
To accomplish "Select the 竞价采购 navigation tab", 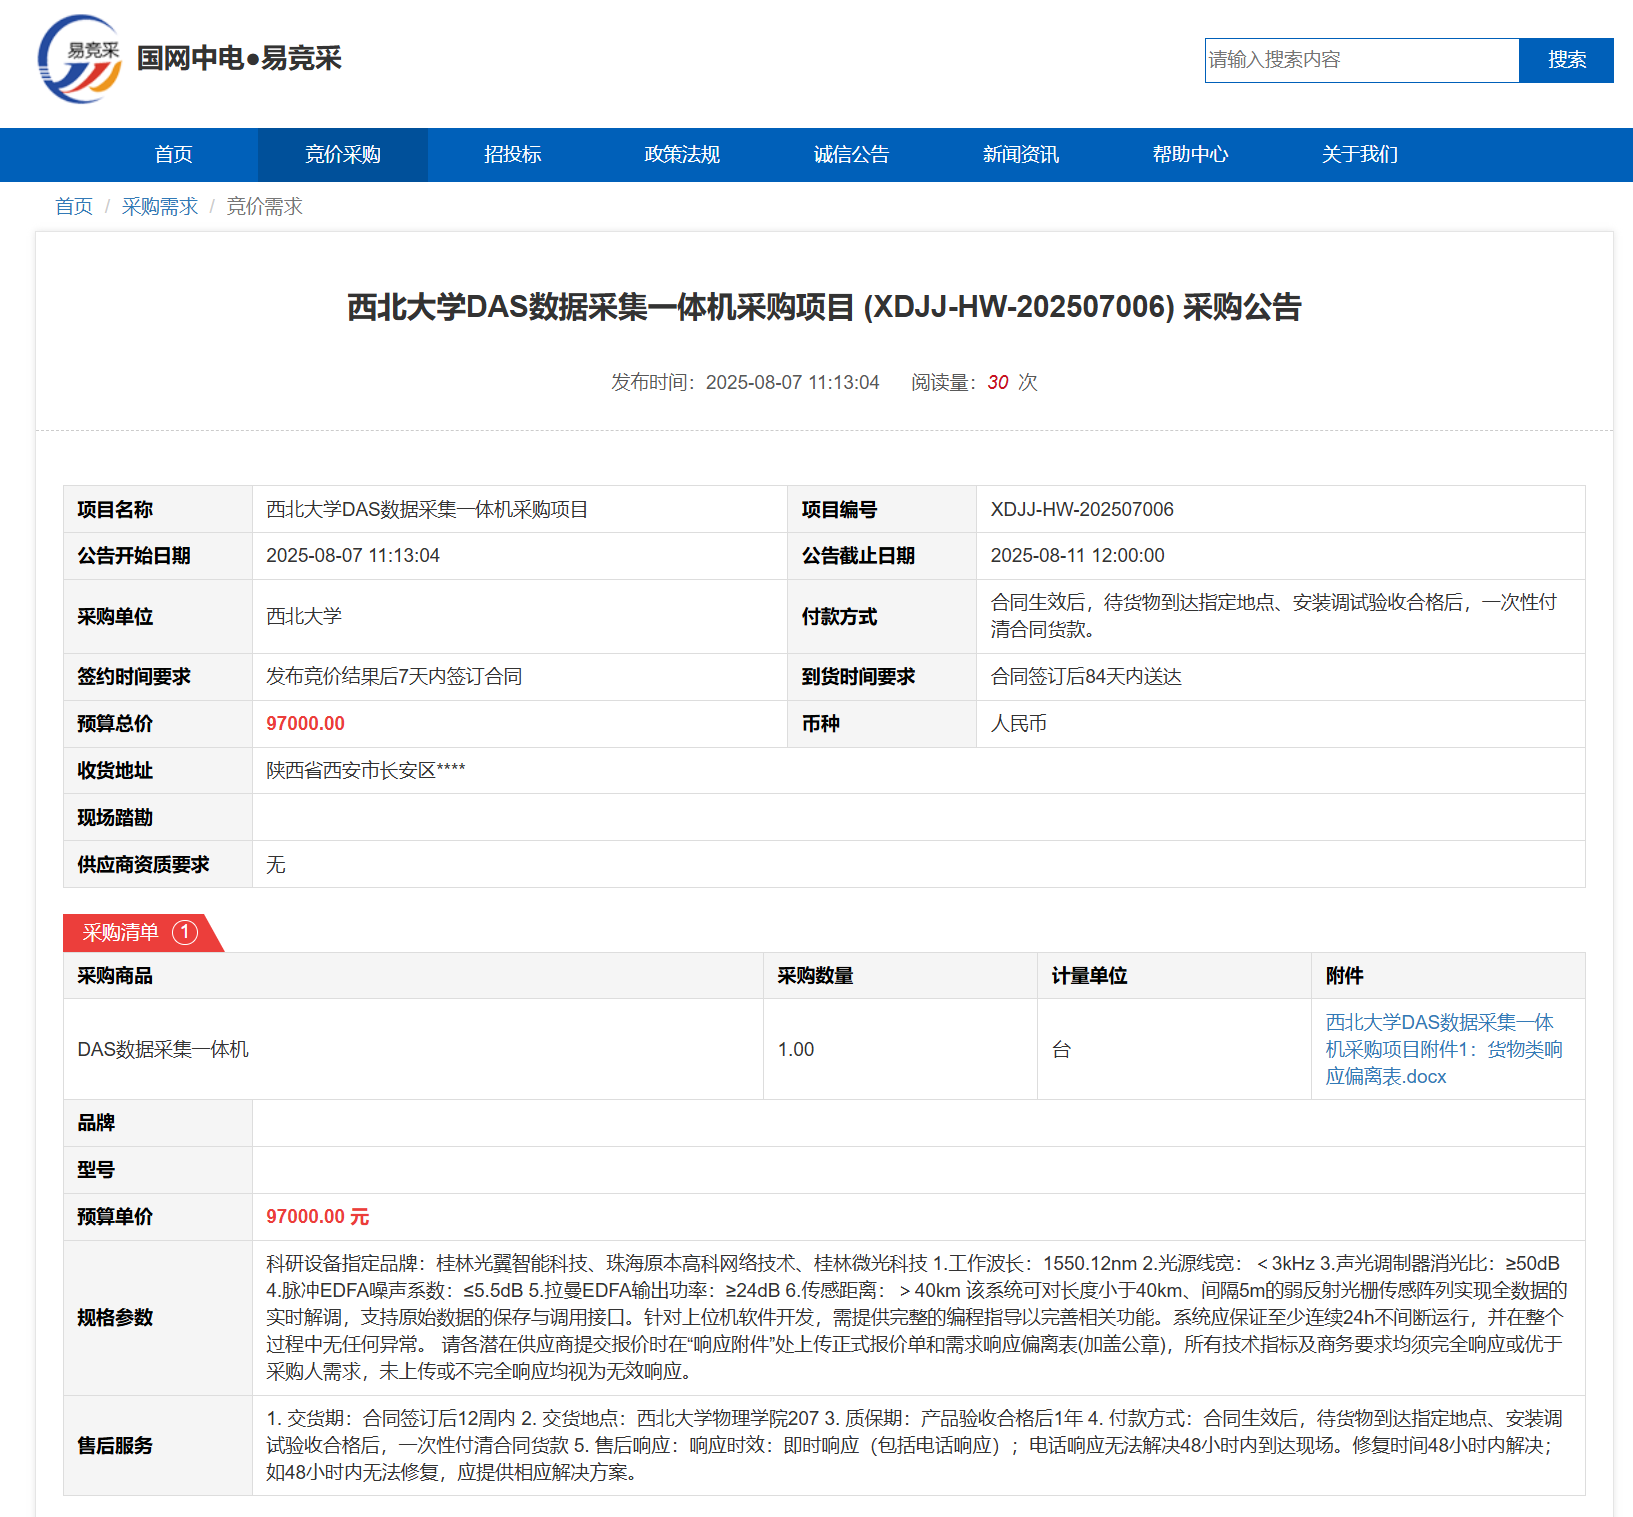I will coord(342,155).
